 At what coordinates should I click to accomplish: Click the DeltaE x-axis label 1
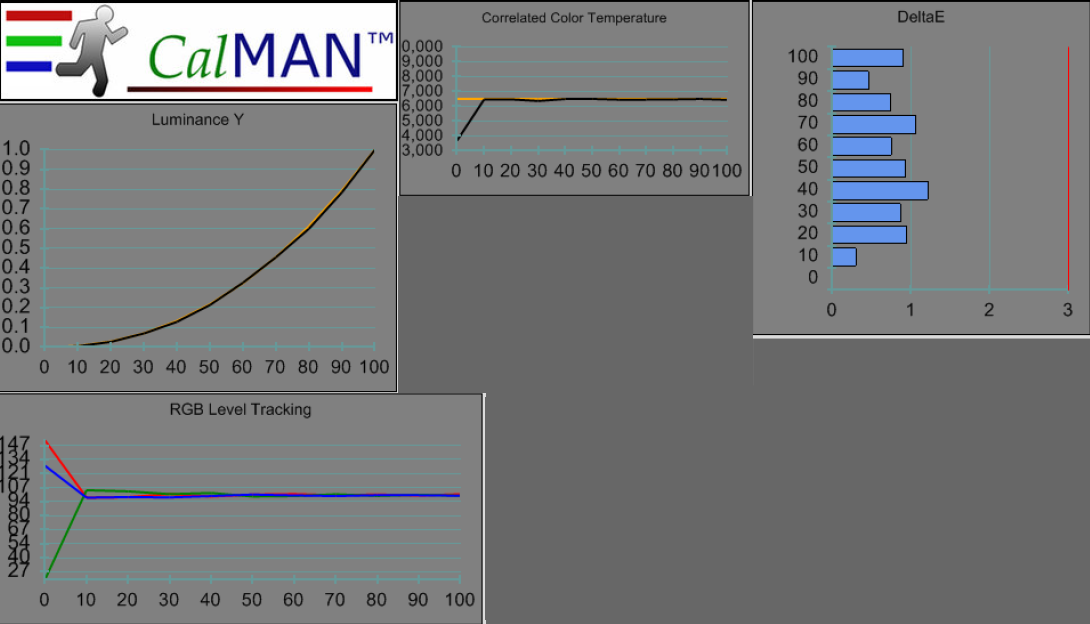910,310
